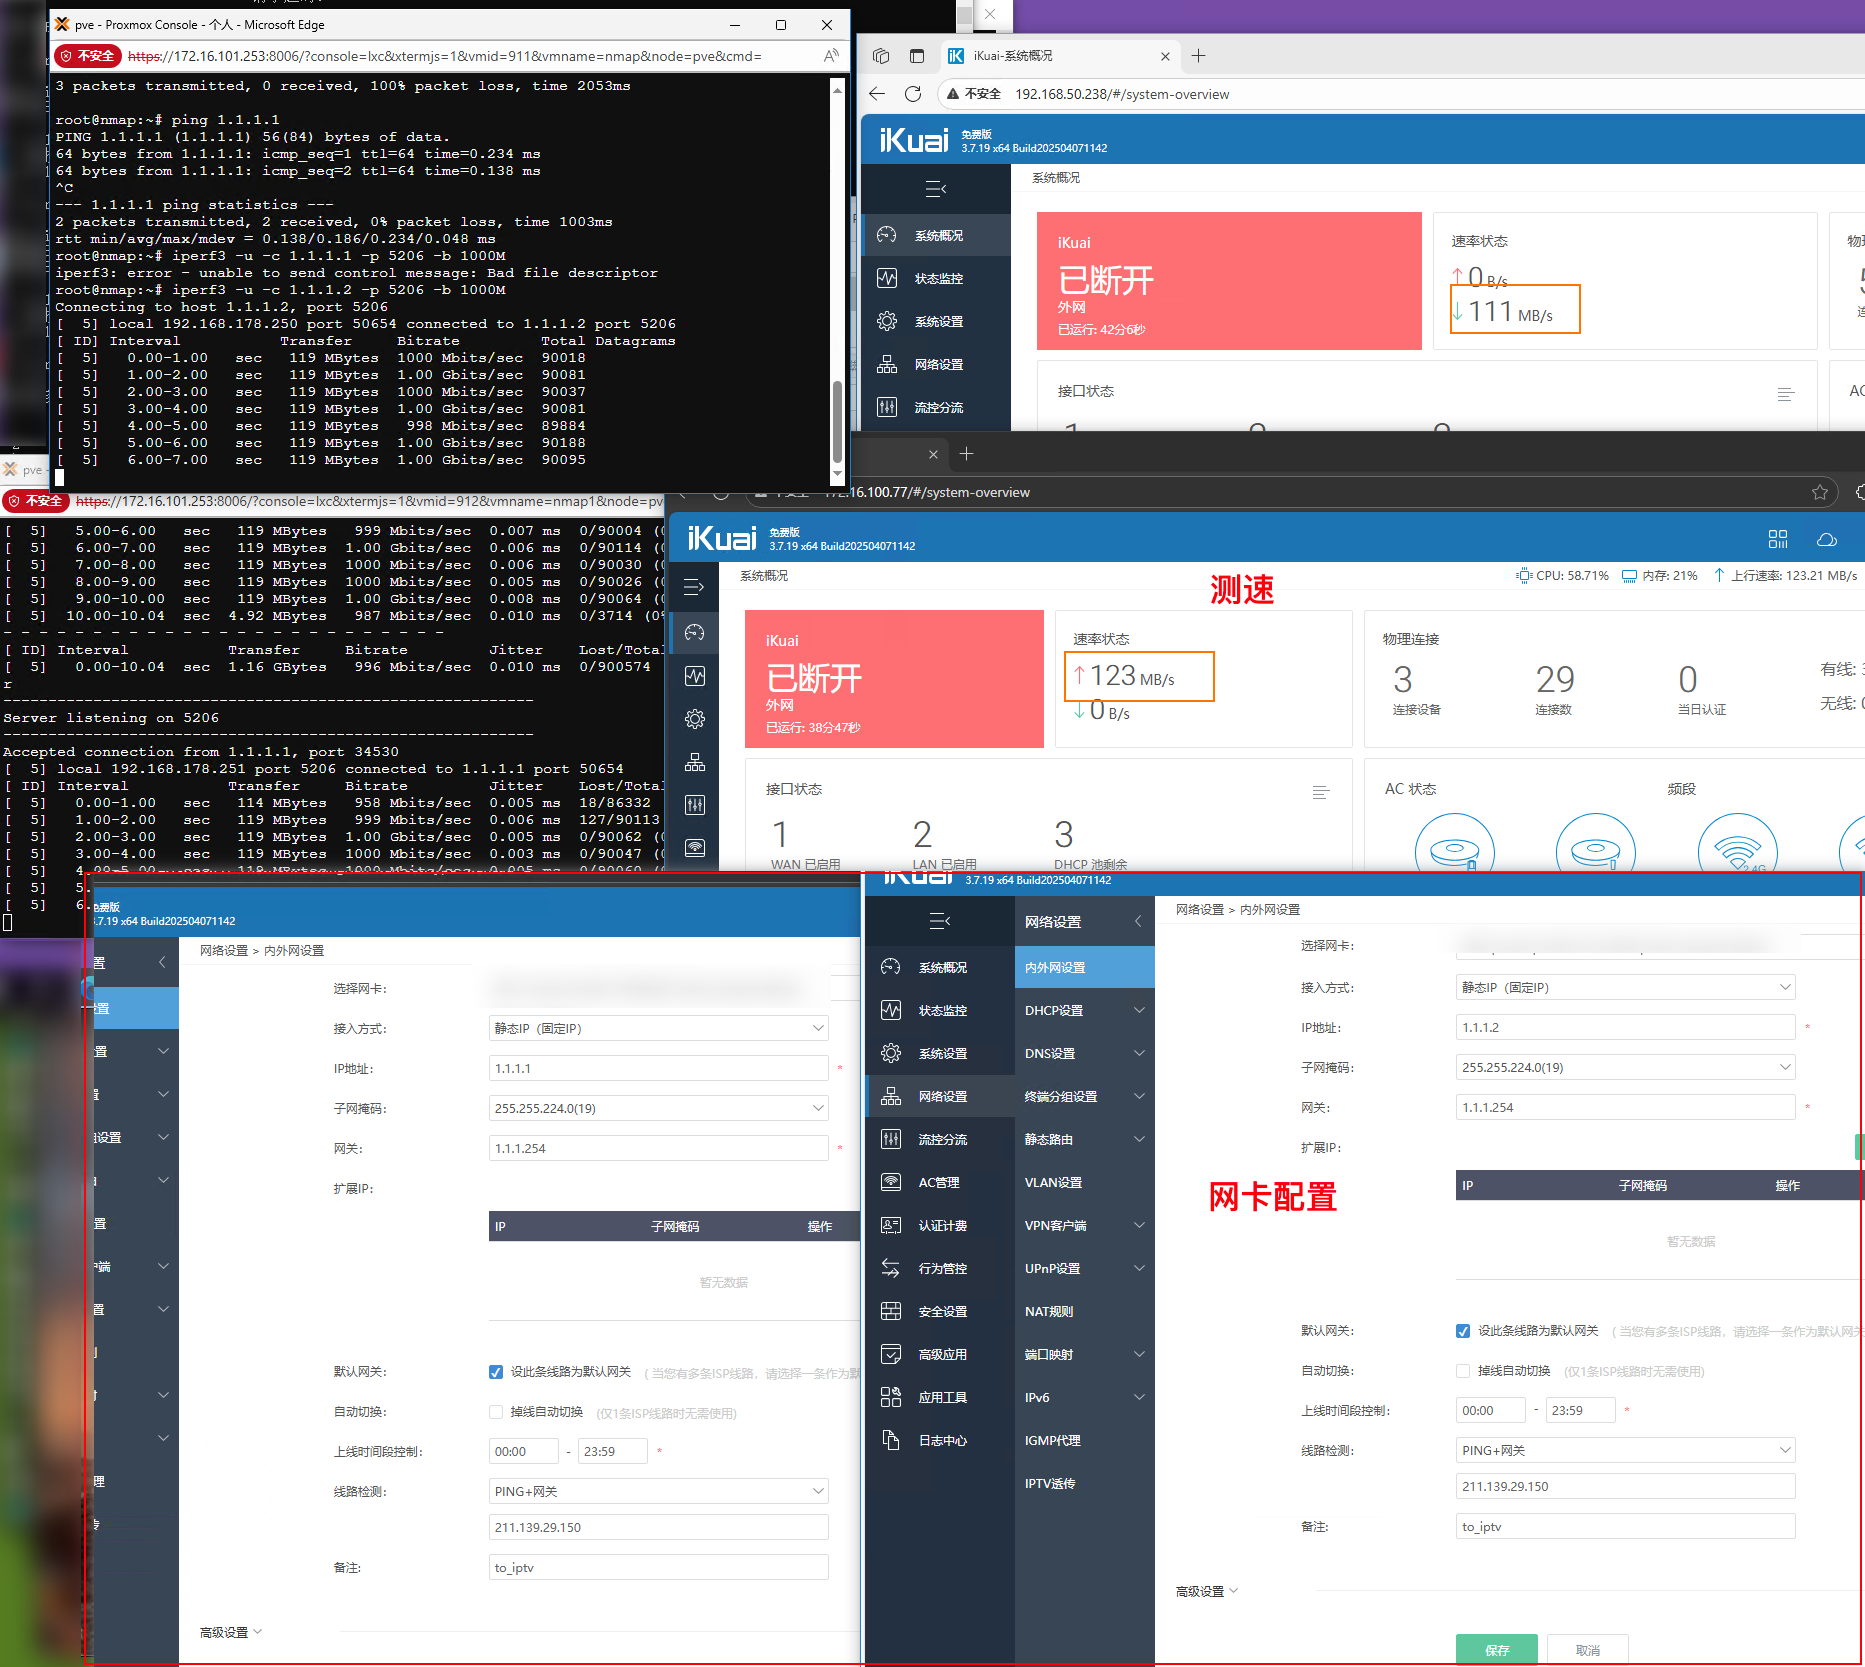
Task: Bookmark star icon for 16.100.77 page
Action: (1820, 492)
